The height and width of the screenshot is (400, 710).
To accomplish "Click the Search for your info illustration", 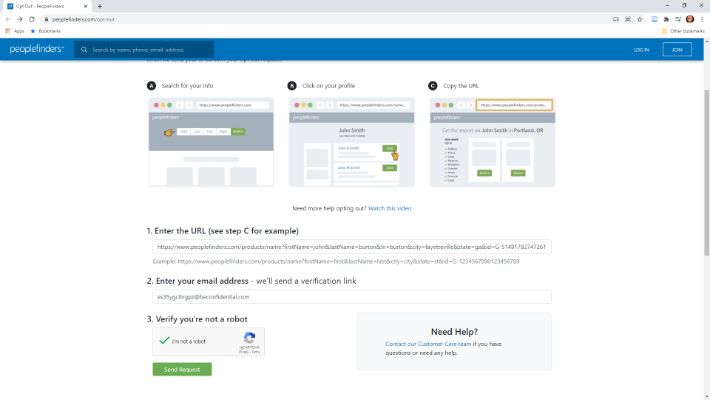I will (211, 142).
